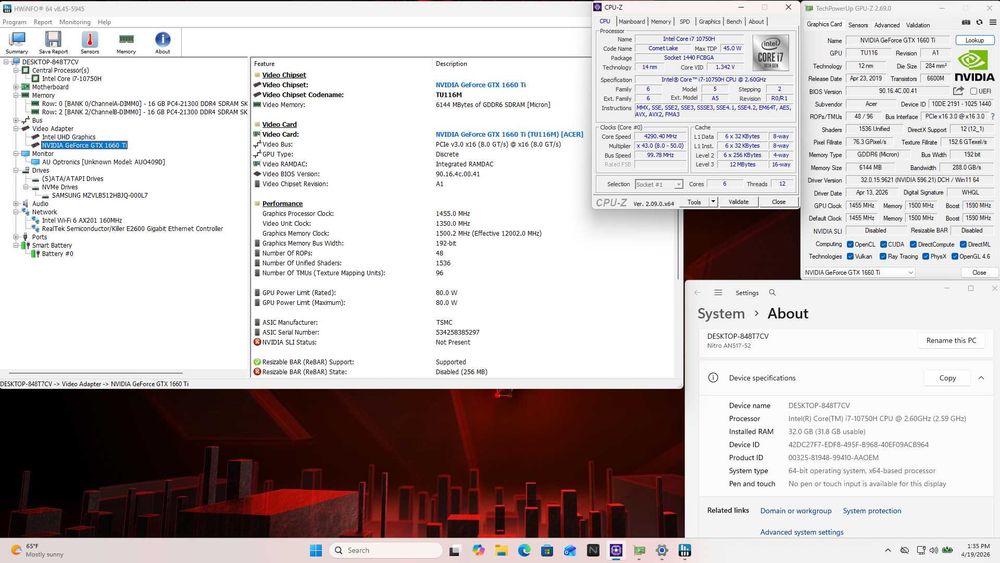Expand the Ports tree node in HWiNFO
The image size is (1000, 563).
click(x=16, y=237)
